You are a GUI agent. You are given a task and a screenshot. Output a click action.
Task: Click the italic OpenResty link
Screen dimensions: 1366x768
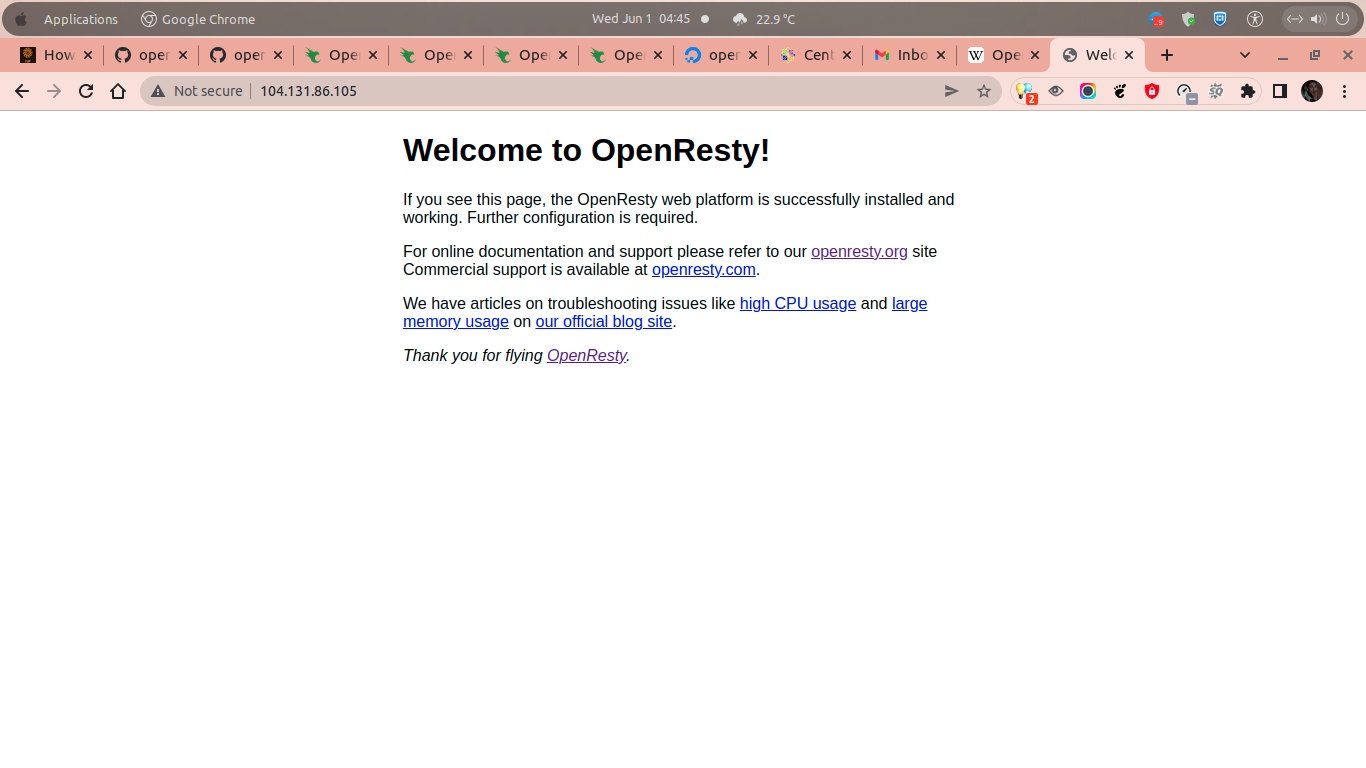point(587,356)
